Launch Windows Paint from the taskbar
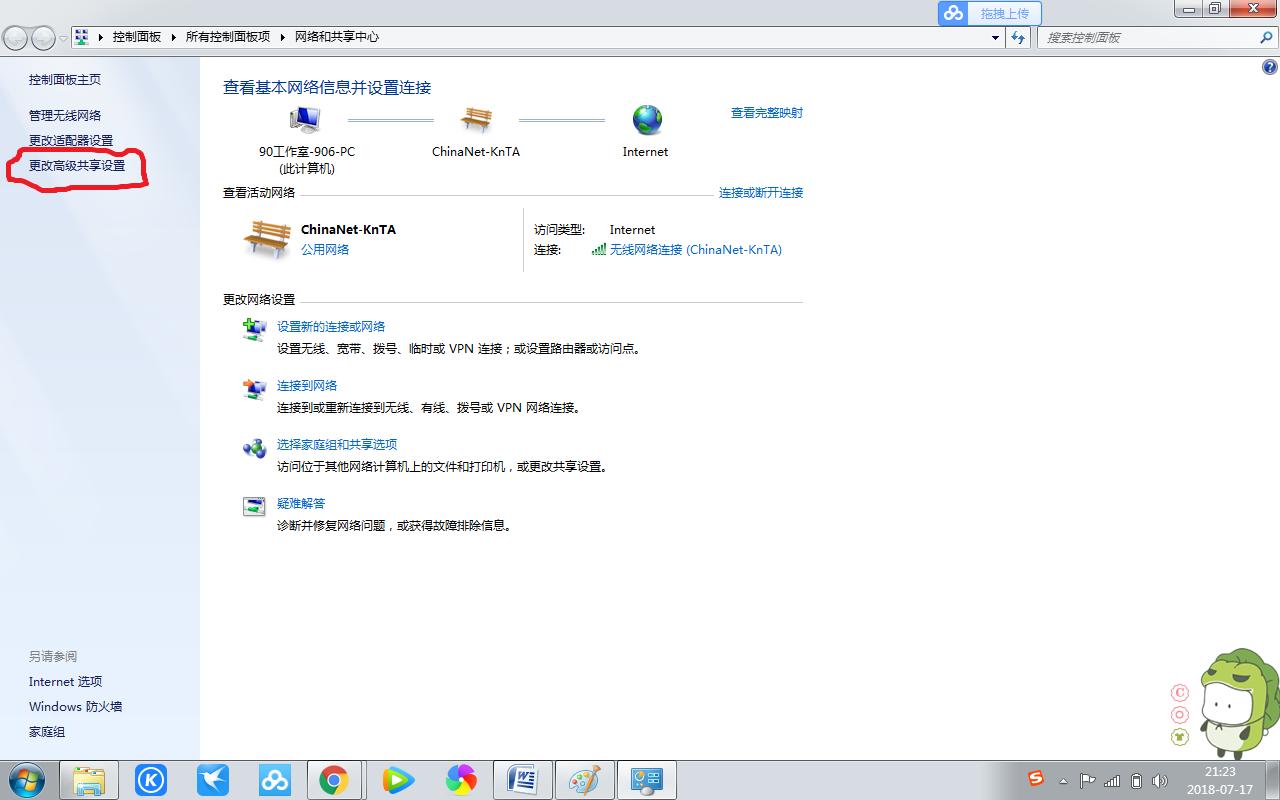This screenshot has height=800, width=1280. pos(585,779)
